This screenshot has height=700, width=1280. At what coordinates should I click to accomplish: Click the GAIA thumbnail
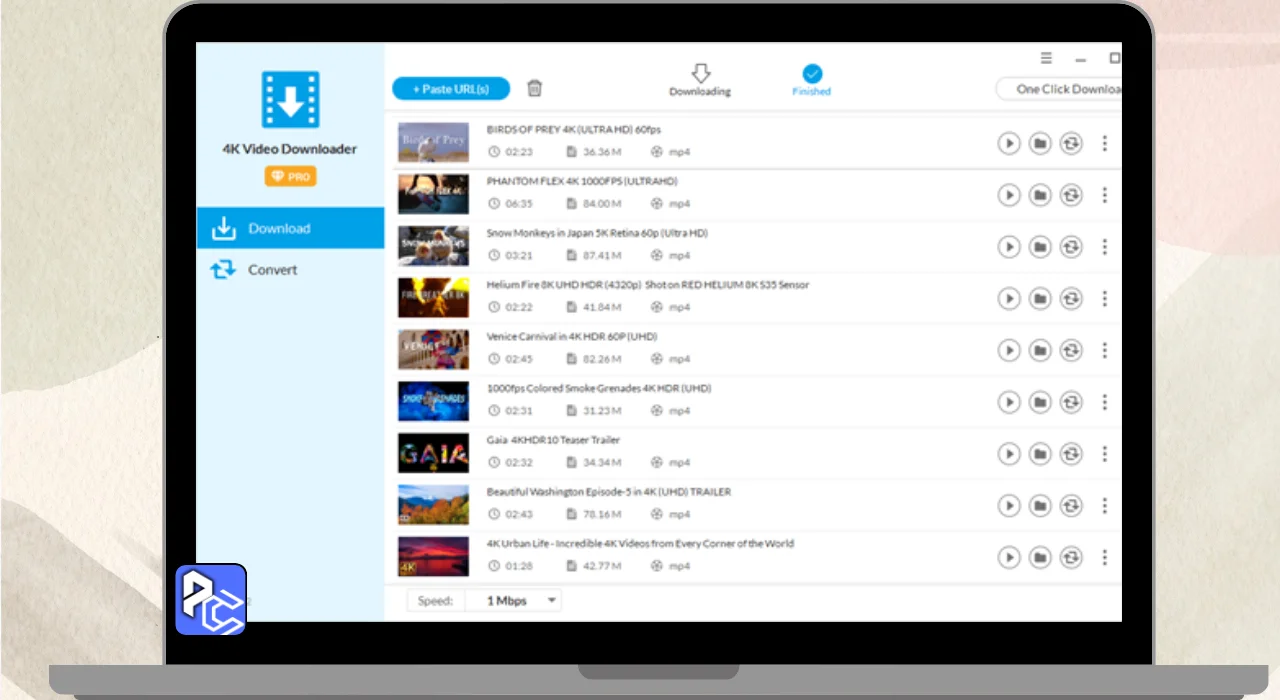(433, 453)
